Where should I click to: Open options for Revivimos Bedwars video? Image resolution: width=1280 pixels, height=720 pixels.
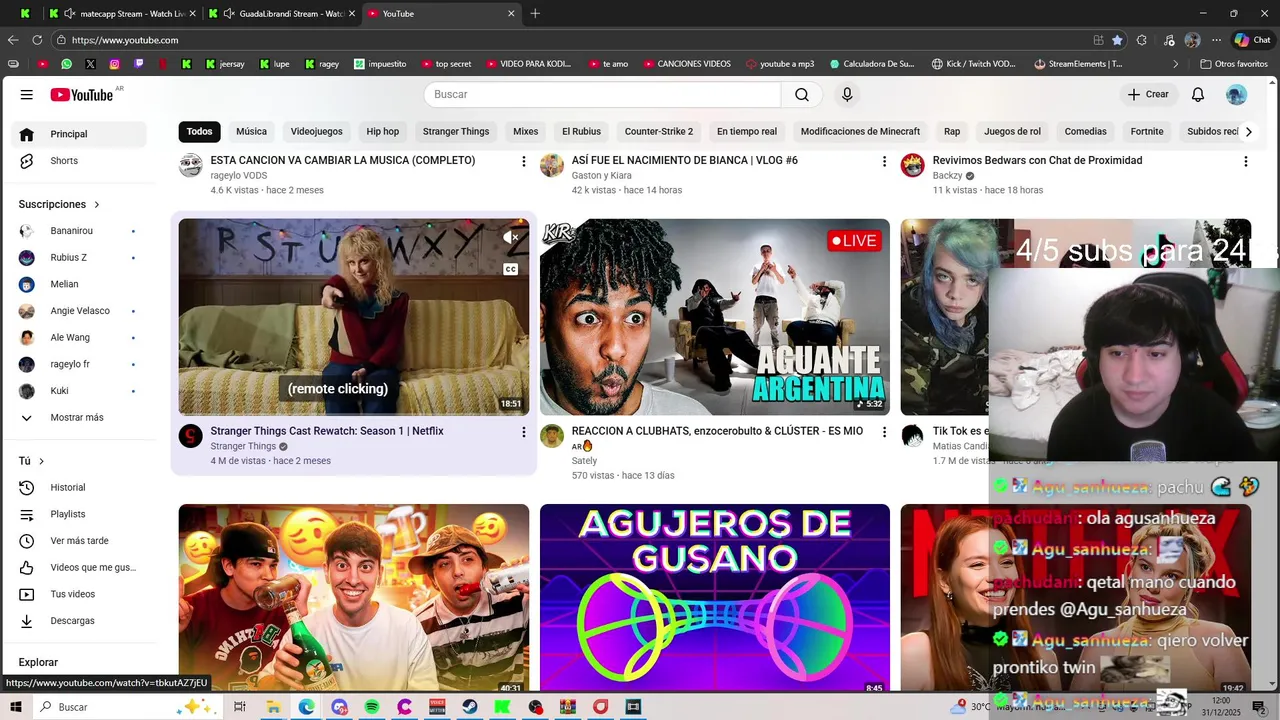pyautogui.click(x=1245, y=161)
